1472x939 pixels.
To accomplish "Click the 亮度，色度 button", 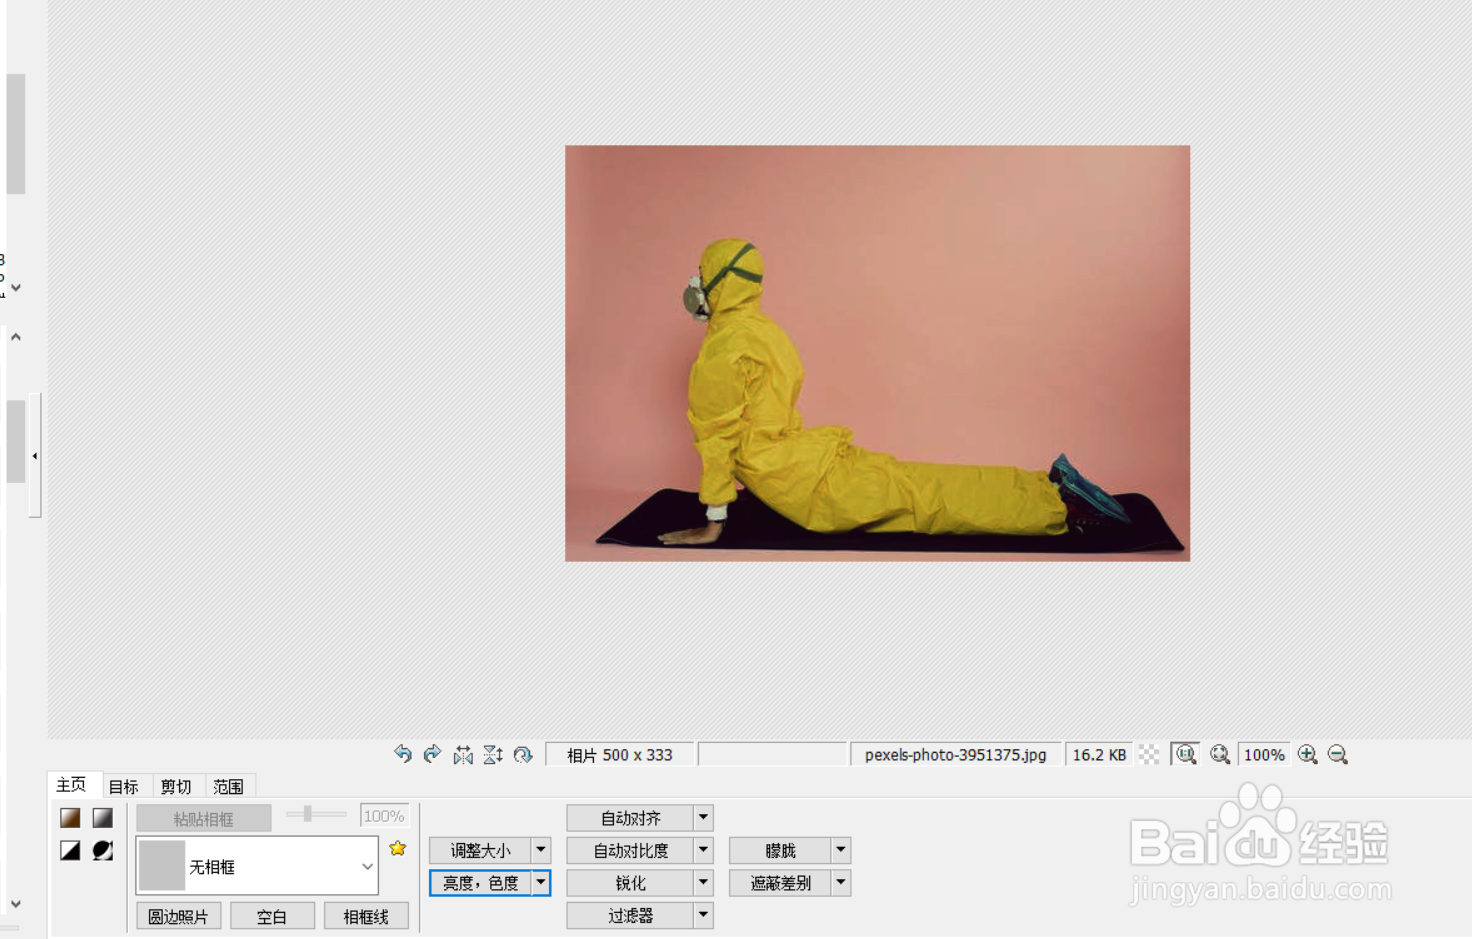I will pos(481,883).
